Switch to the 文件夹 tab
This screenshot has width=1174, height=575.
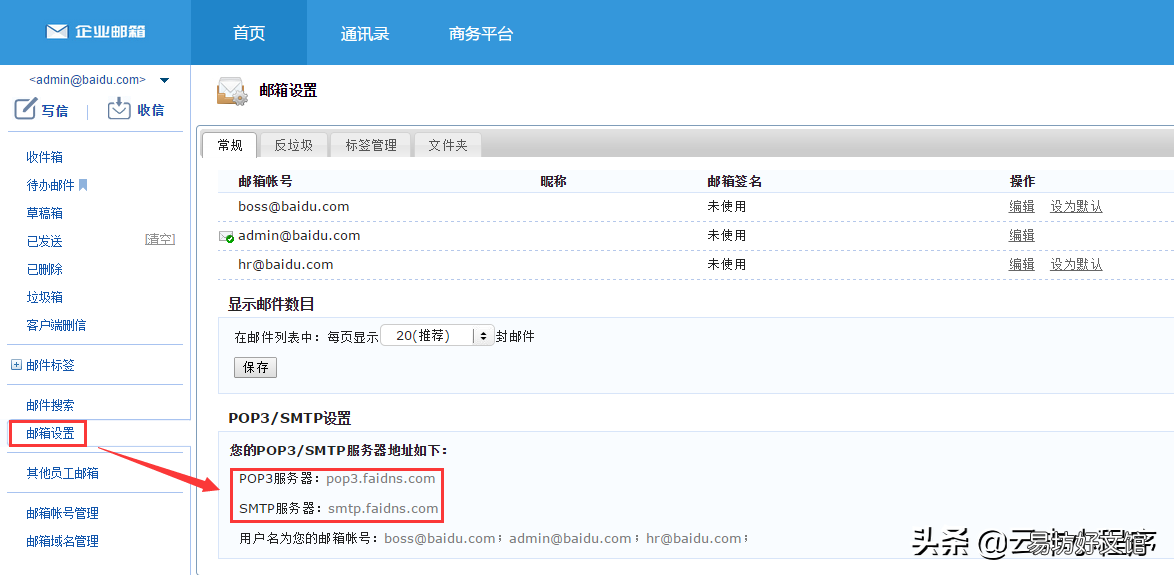click(448, 145)
